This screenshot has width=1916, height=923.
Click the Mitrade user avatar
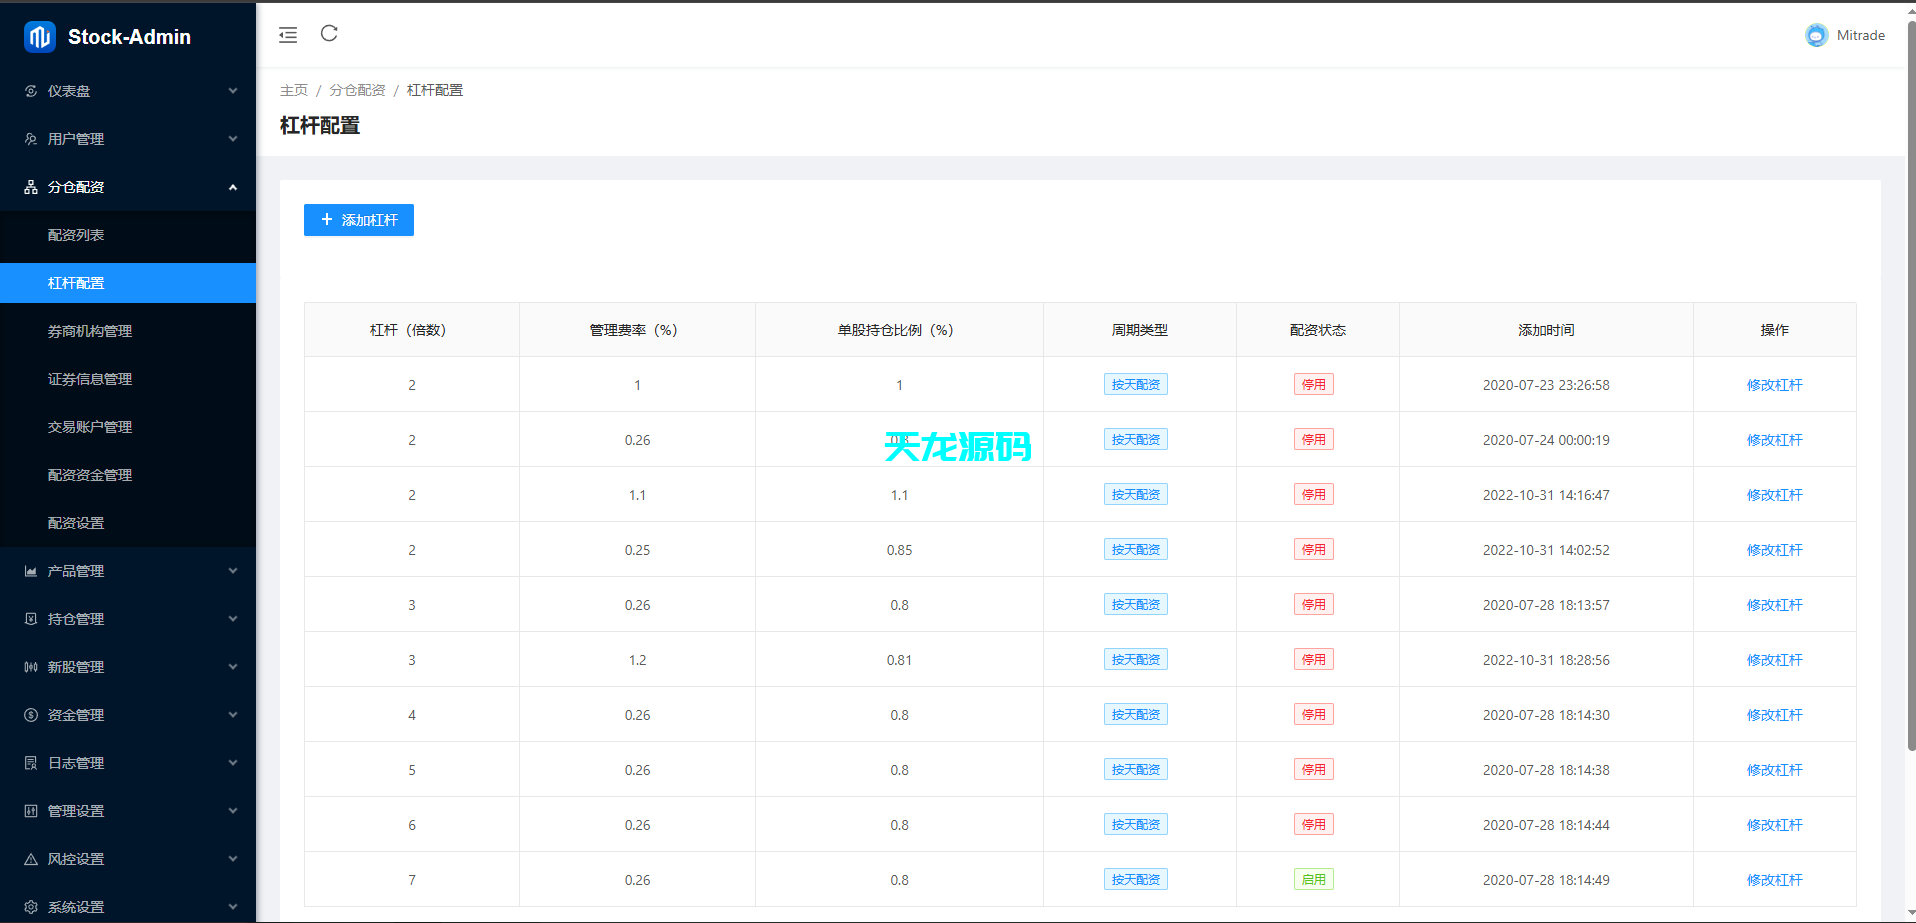[x=1816, y=34]
